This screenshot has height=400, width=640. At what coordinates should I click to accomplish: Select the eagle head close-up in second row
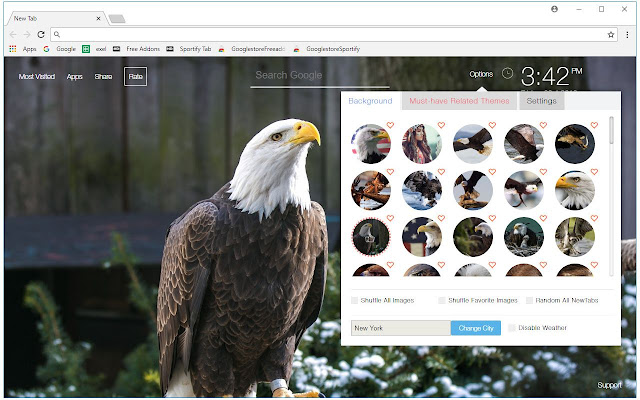tap(575, 190)
